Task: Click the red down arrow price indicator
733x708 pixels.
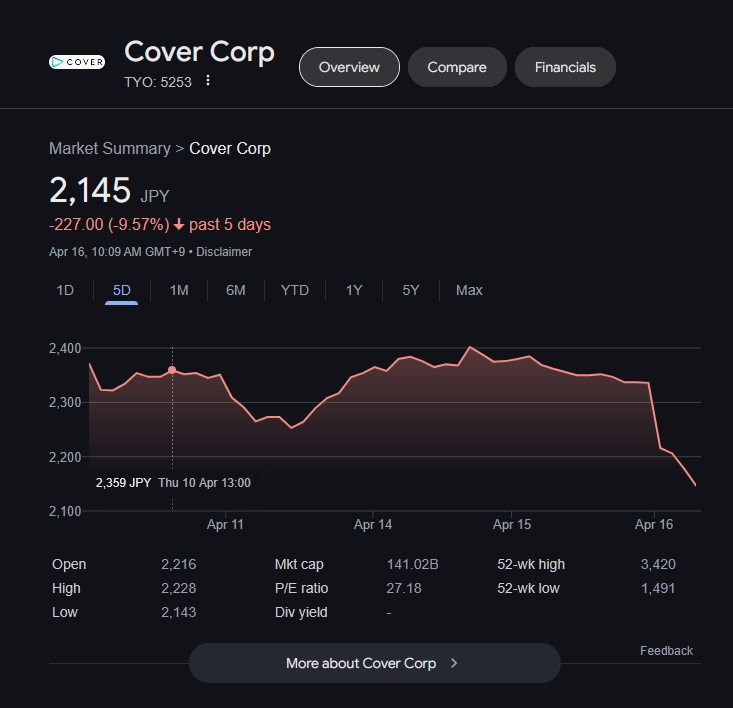Action: (x=179, y=225)
